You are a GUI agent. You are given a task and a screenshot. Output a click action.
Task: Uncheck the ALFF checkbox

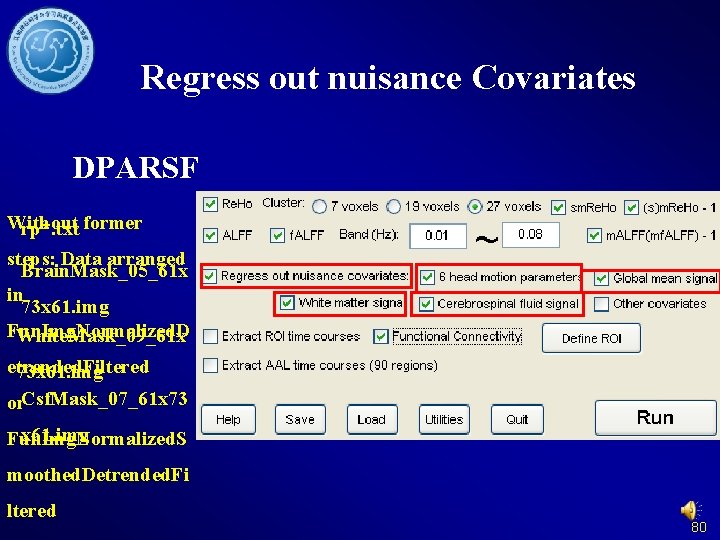(210, 236)
